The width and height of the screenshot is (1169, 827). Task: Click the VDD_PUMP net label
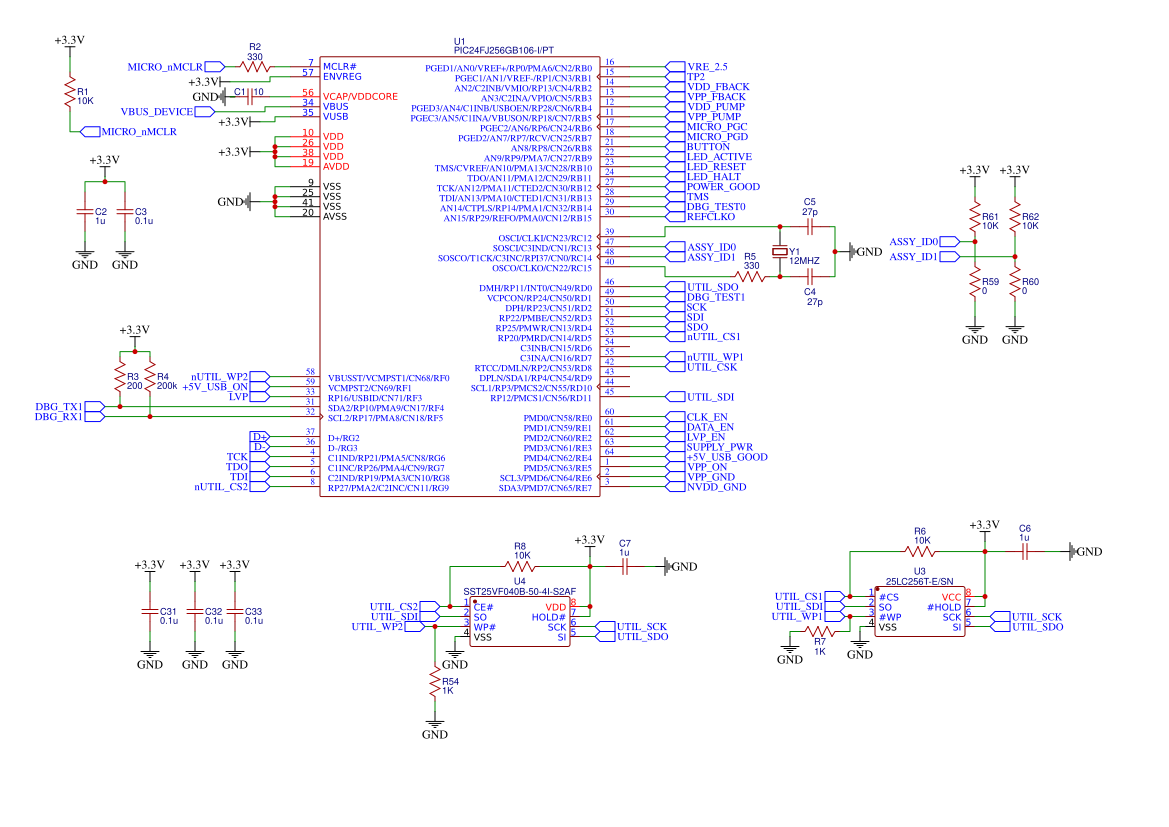705,107
